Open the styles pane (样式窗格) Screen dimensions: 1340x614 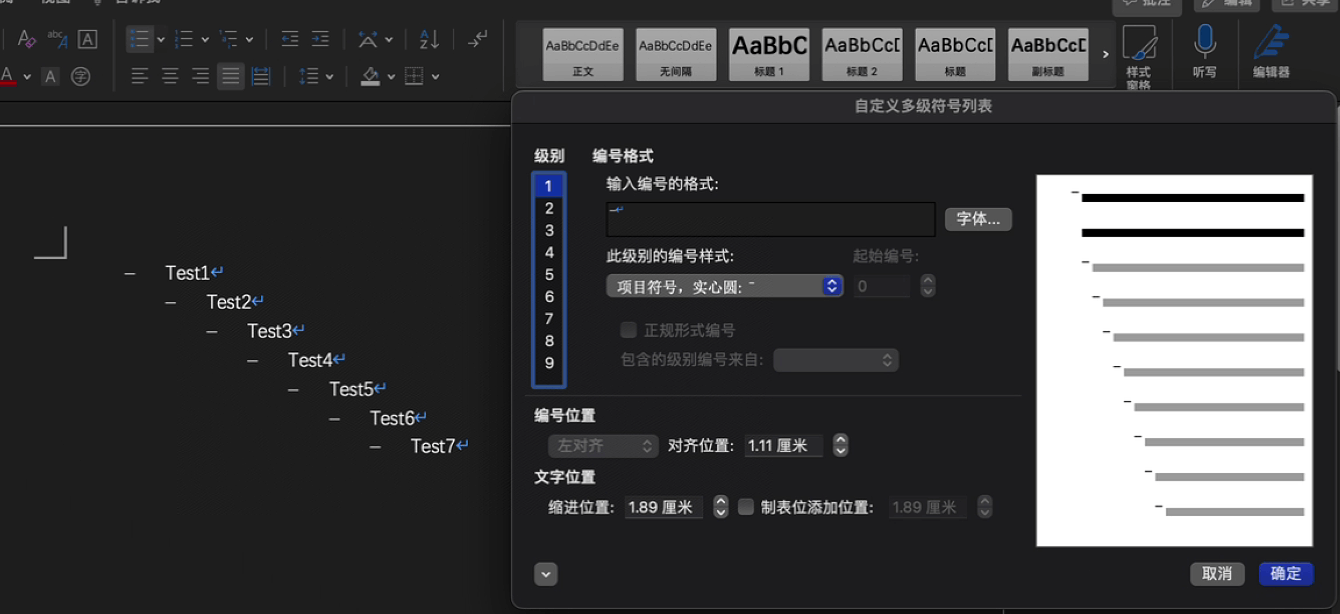(x=1139, y=56)
